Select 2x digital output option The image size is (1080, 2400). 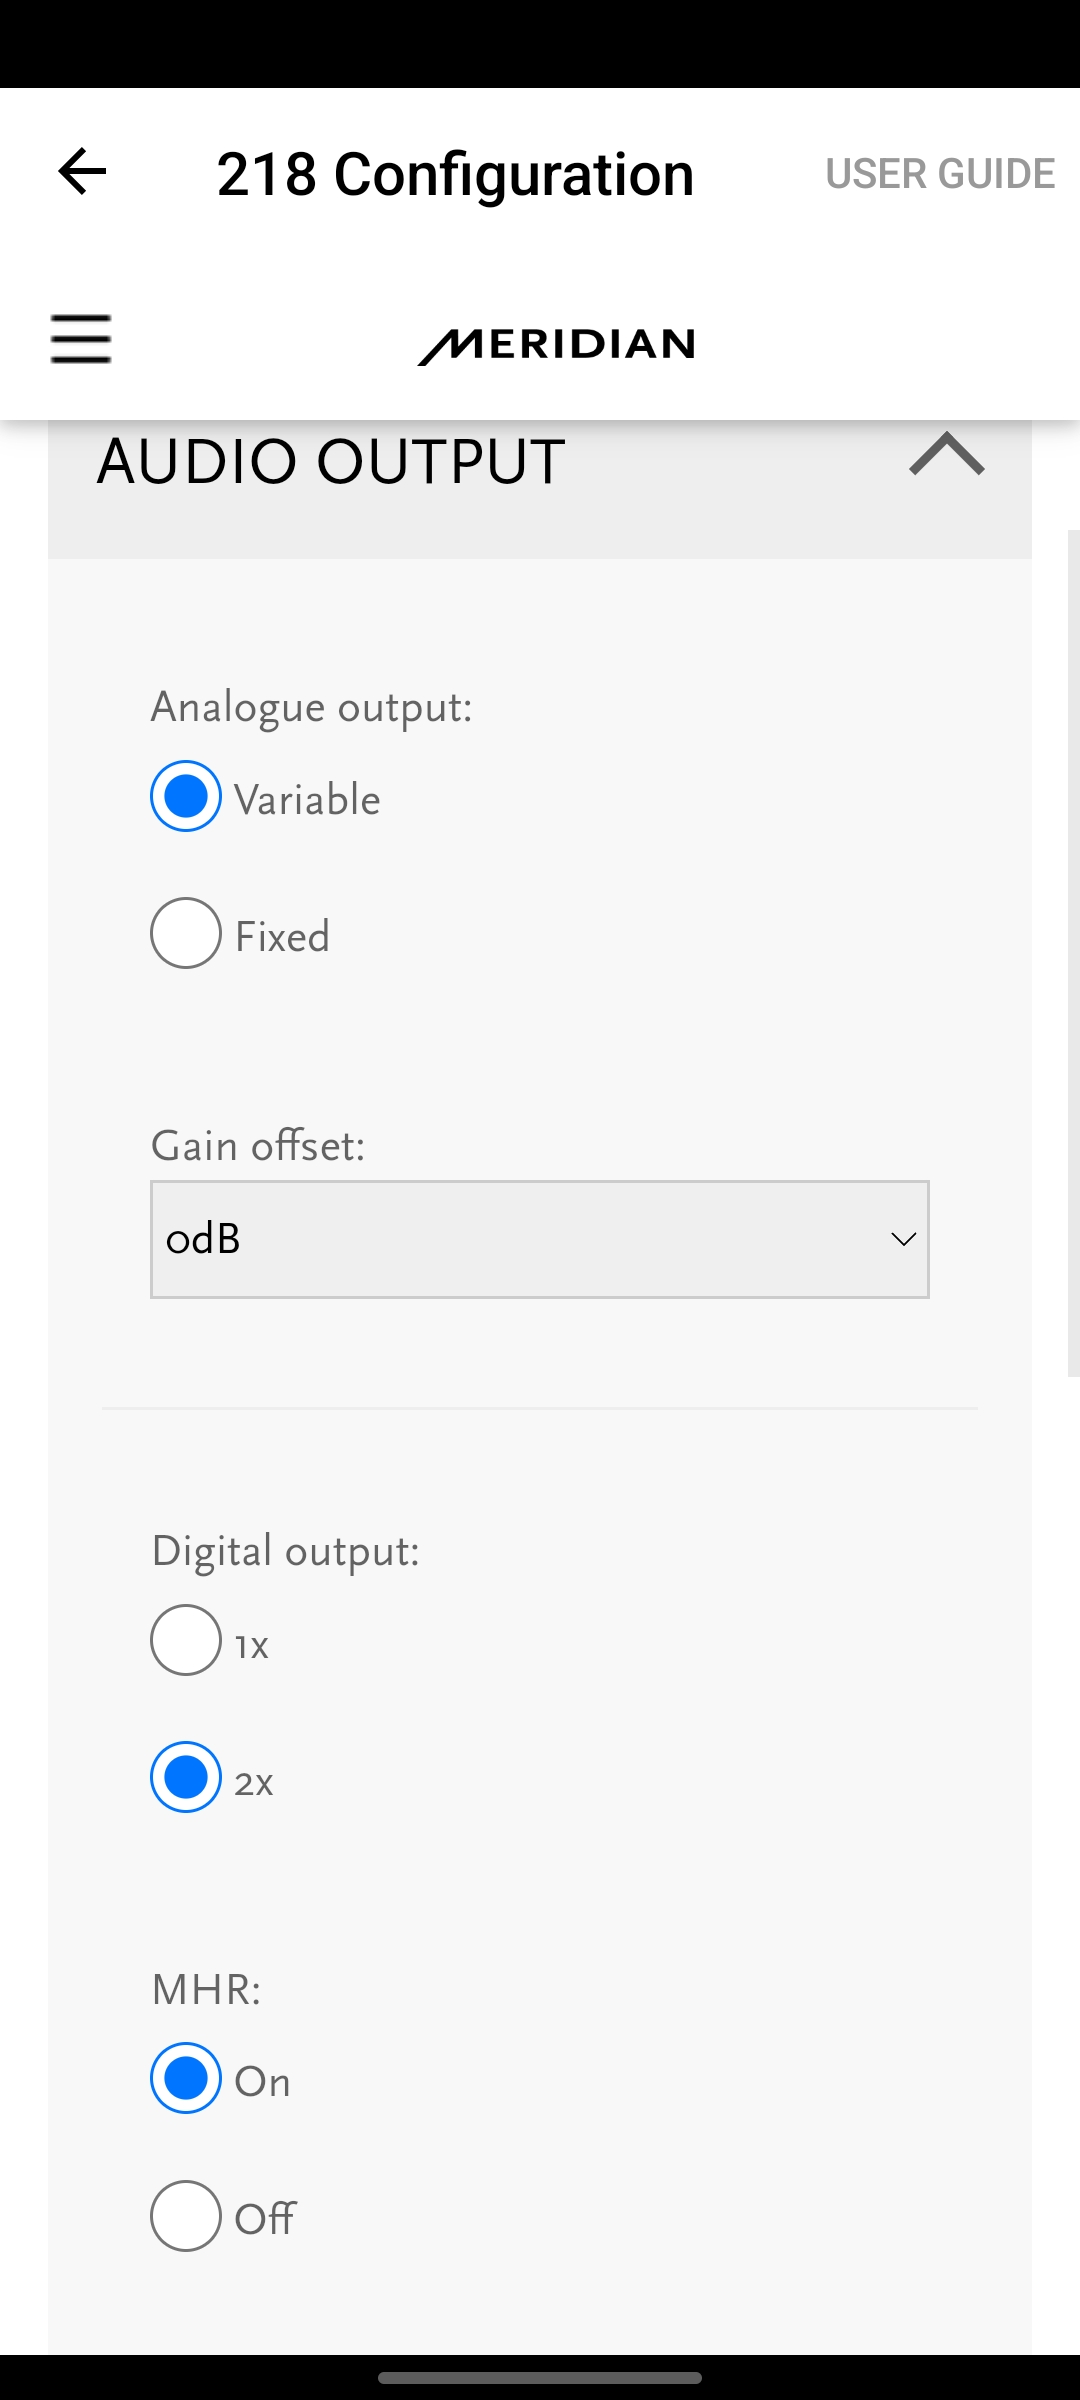point(185,1777)
